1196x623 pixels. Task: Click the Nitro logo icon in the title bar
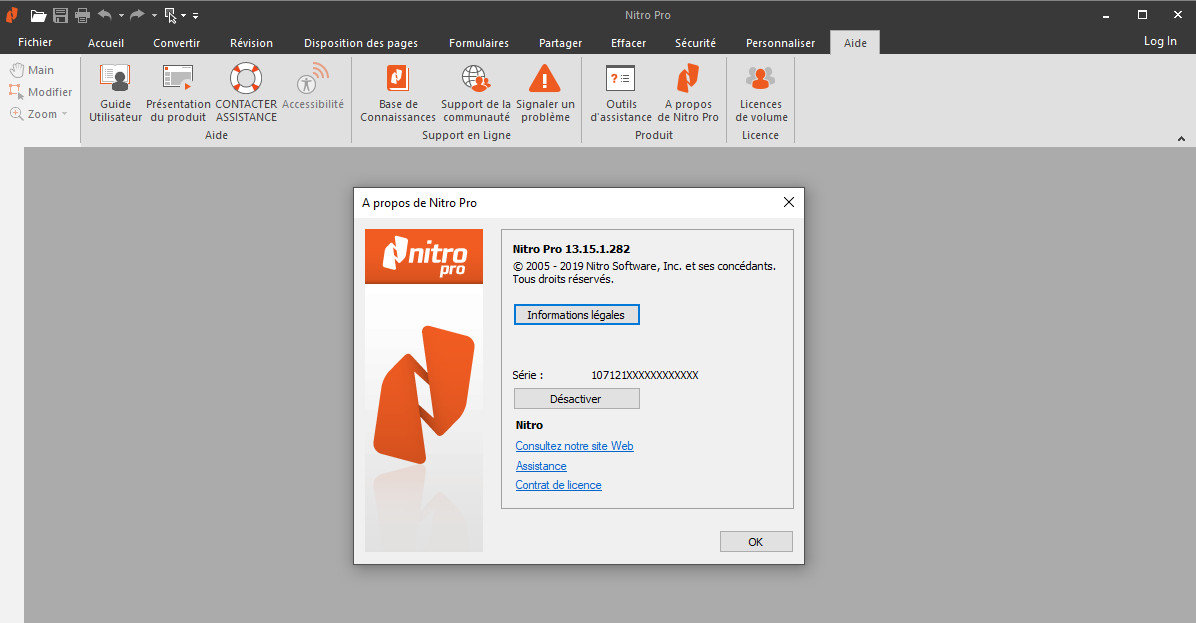pos(12,15)
